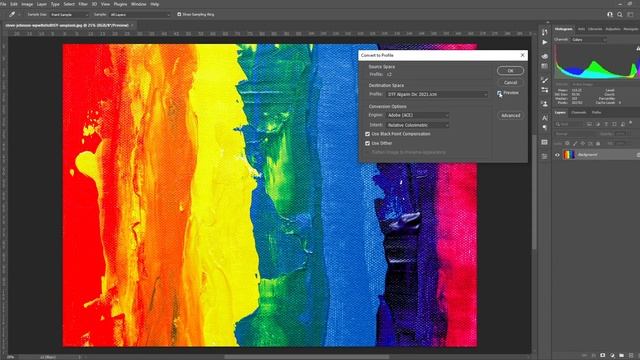Image resolution: width=640 pixels, height=360 pixels.
Task: Open the Image menu
Action: click(x=27, y=4)
